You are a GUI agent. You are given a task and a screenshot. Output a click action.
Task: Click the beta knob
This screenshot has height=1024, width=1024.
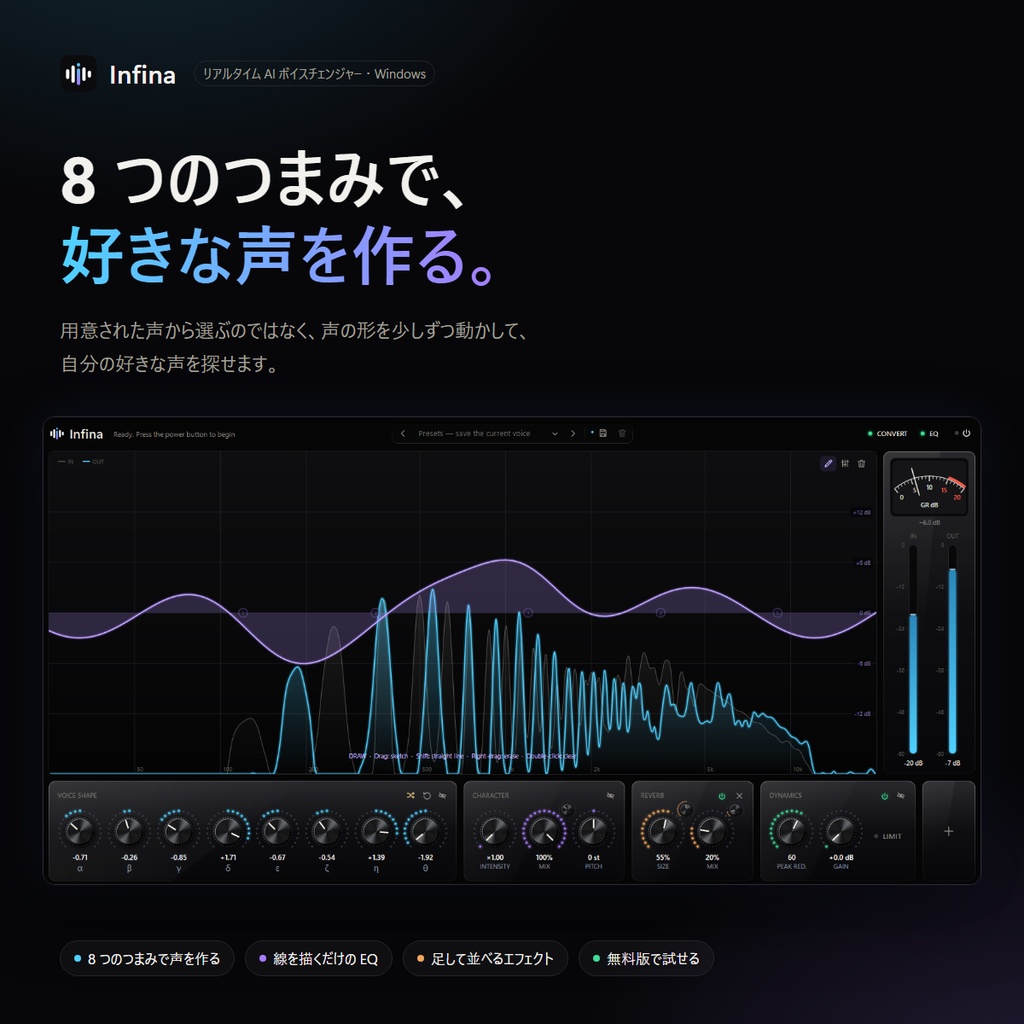pyautogui.click(x=129, y=831)
